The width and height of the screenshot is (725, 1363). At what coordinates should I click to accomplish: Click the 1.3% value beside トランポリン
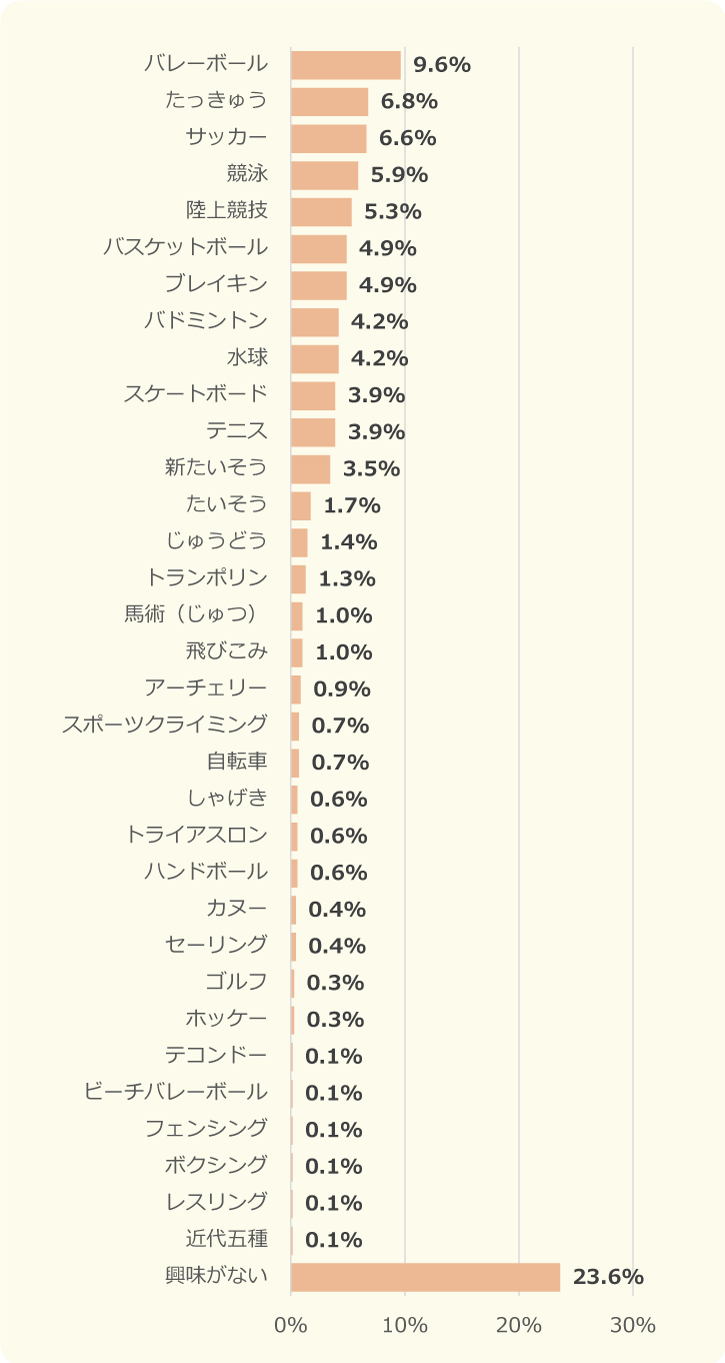pos(347,579)
